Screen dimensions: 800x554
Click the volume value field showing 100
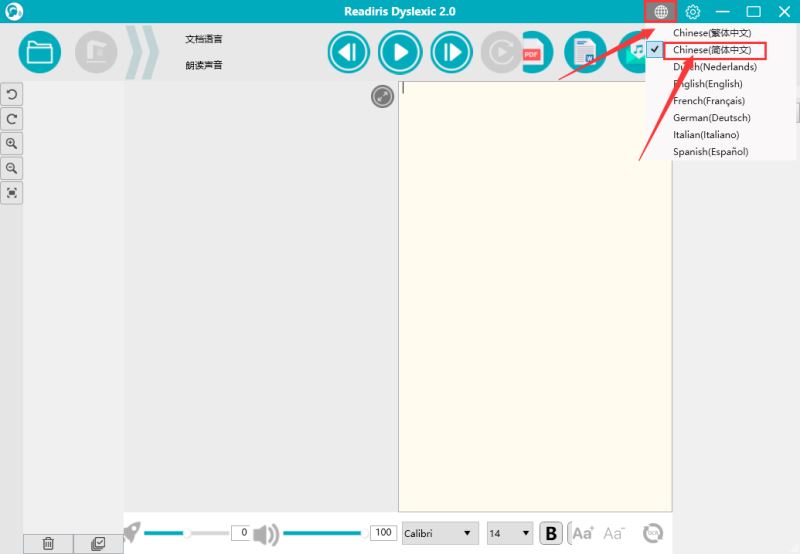[383, 533]
